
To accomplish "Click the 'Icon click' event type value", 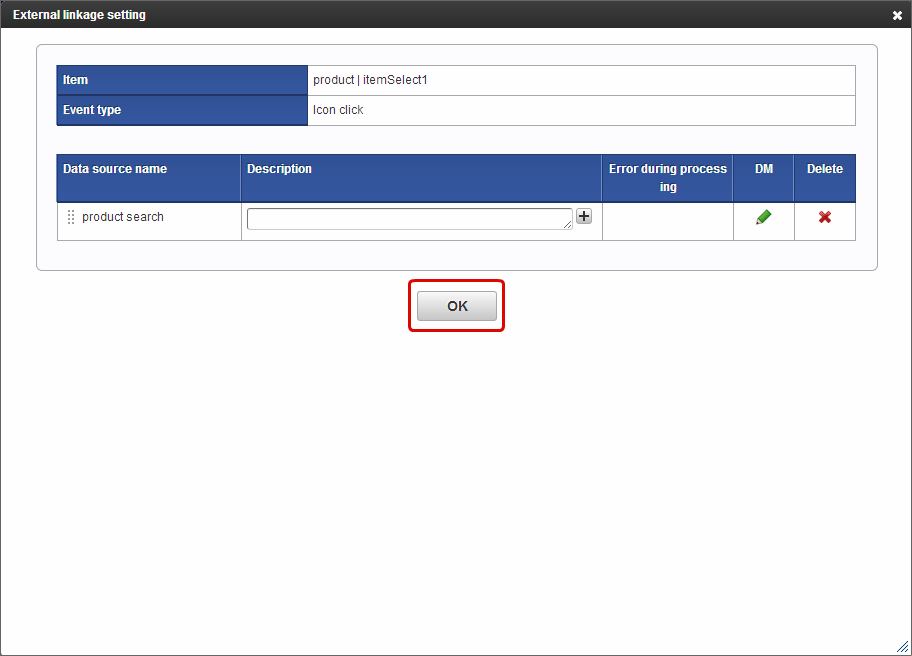I will (x=338, y=110).
